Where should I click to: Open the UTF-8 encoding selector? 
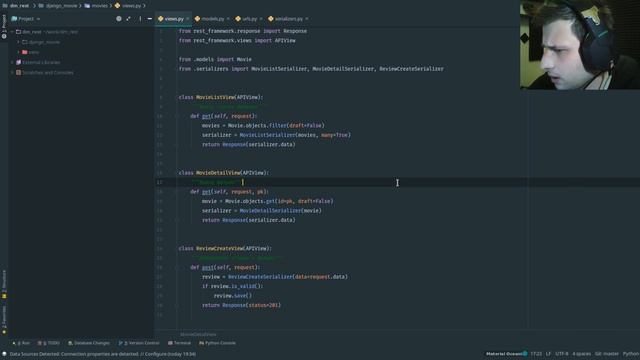(x=562, y=354)
